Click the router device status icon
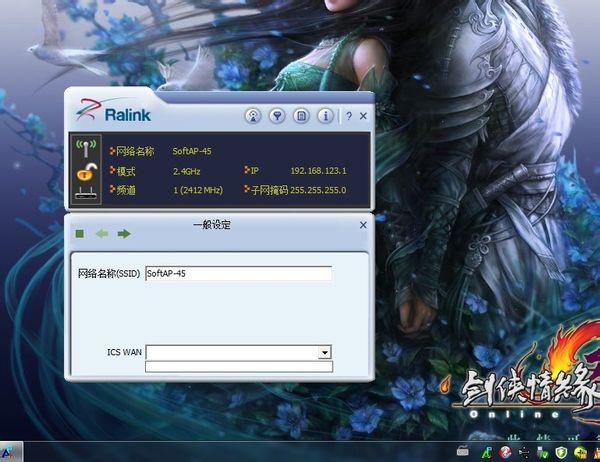This screenshot has width=600, height=462. [x=86, y=193]
